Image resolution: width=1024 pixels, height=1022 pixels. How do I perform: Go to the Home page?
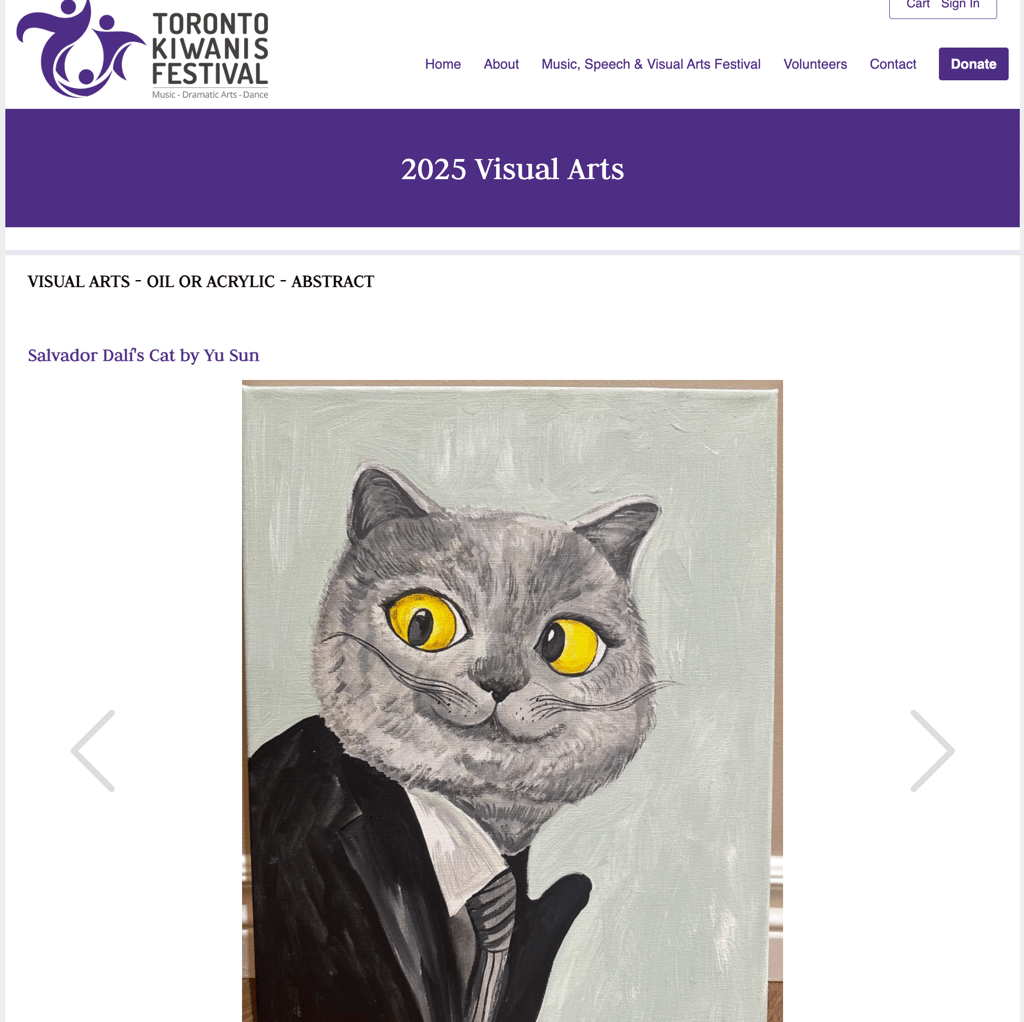point(443,64)
